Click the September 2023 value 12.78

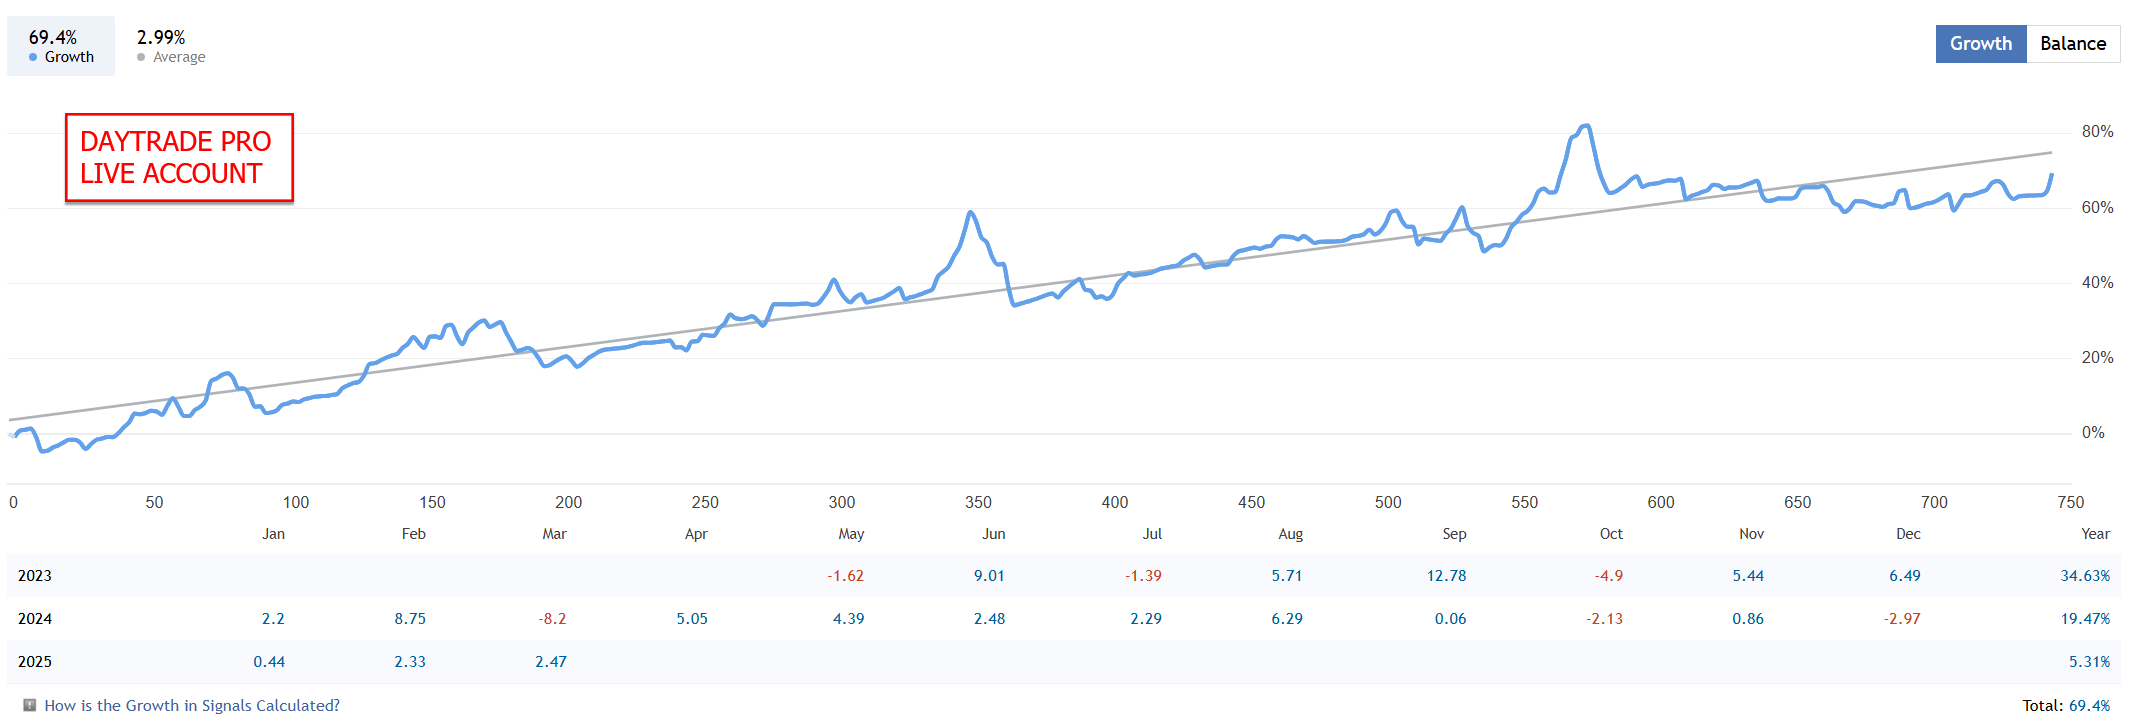pyautogui.click(x=1446, y=576)
